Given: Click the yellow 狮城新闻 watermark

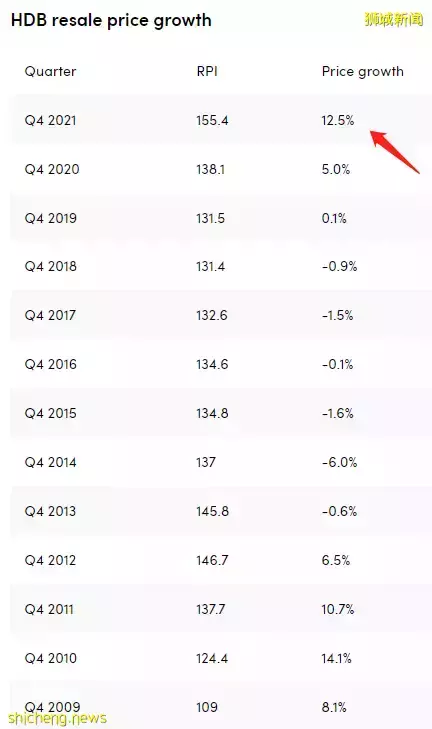Looking at the screenshot, I should coord(393,19).
